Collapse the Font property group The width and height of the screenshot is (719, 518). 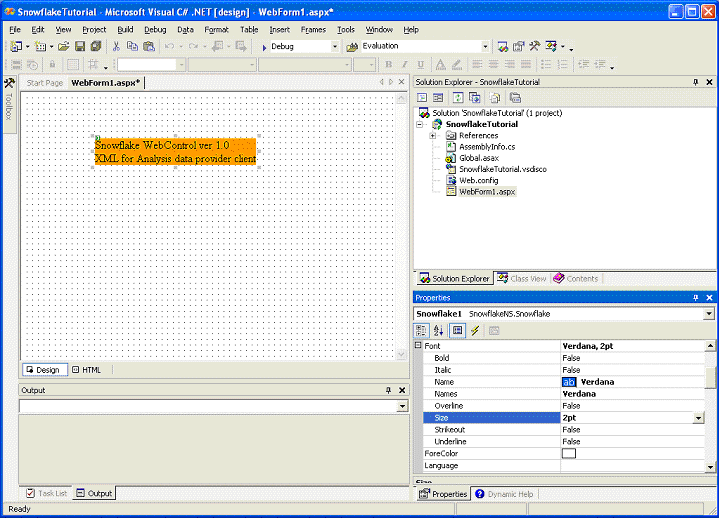418,345
